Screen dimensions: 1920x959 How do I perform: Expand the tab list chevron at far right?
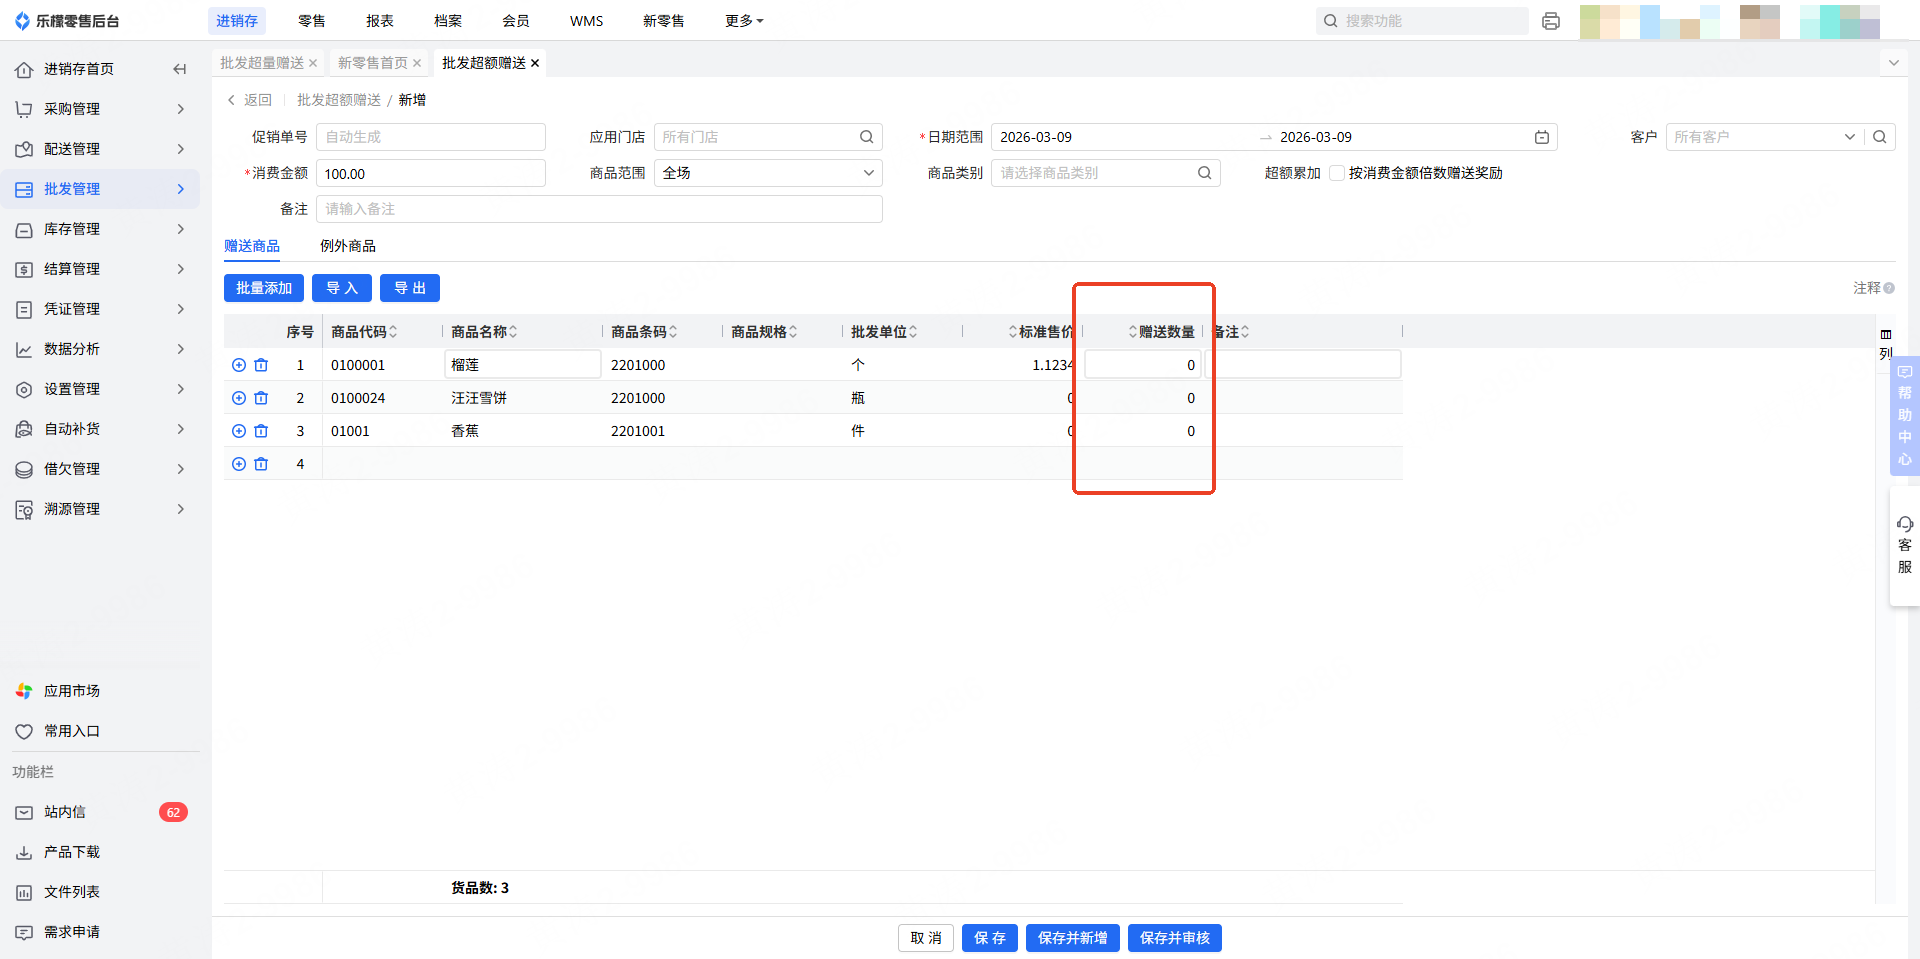(x=1893, y=63)
